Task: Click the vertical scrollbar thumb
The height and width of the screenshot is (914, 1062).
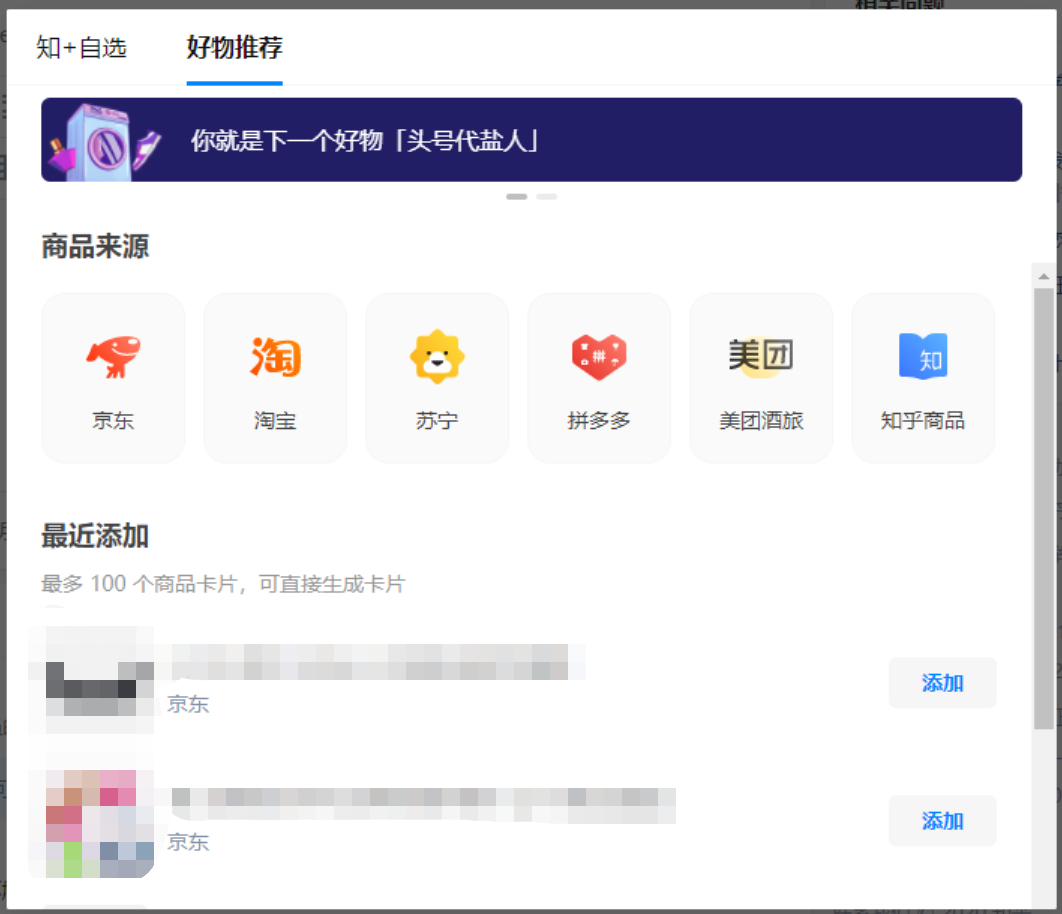Action: coord(1043,500)
